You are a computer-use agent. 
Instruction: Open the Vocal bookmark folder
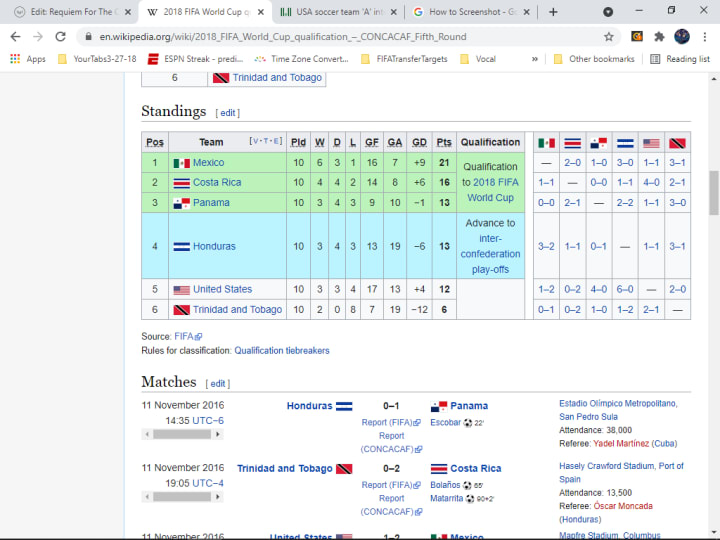(478, 59)
